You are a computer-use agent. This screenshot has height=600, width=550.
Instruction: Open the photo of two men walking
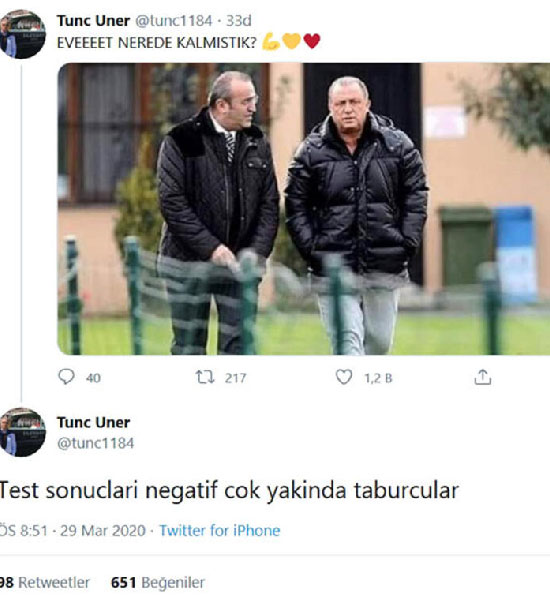pyautogui.click(x=304, y=209)
